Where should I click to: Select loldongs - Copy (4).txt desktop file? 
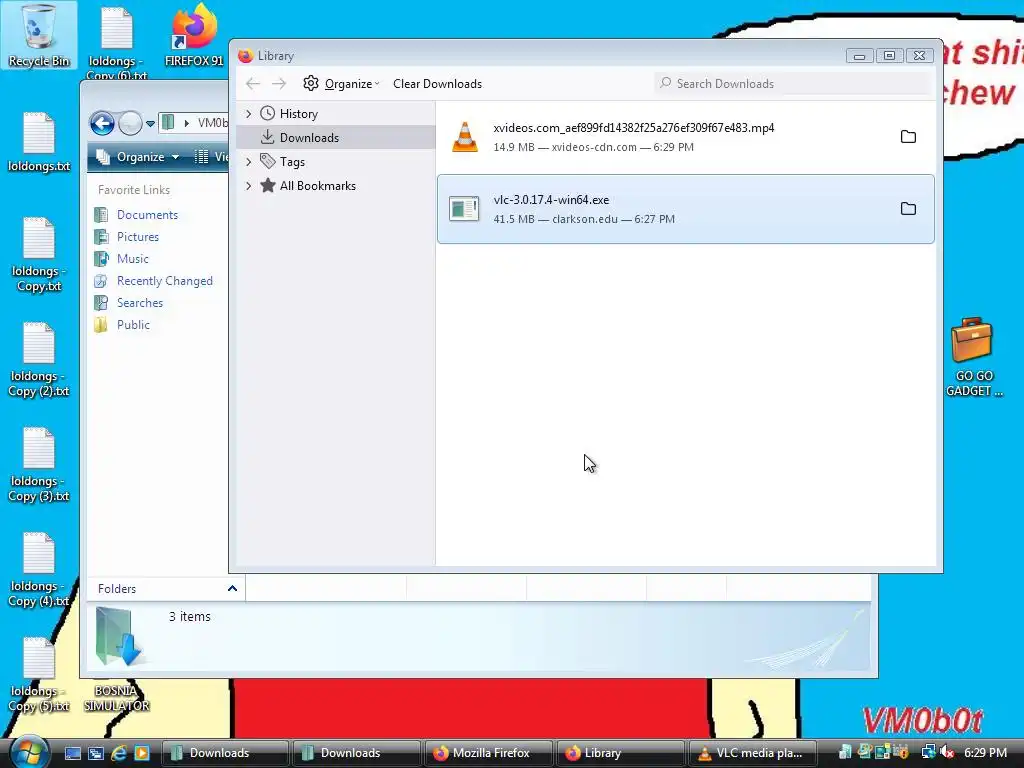click(x=39, y=569)
